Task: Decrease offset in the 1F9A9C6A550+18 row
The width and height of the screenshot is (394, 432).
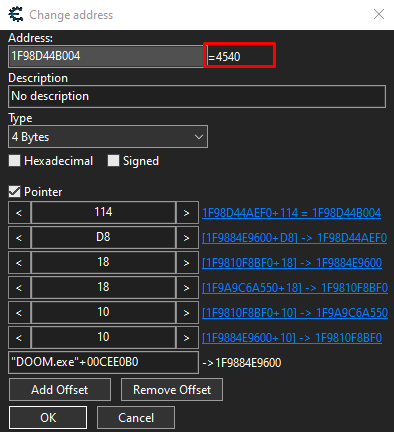Action: point(19,287)
